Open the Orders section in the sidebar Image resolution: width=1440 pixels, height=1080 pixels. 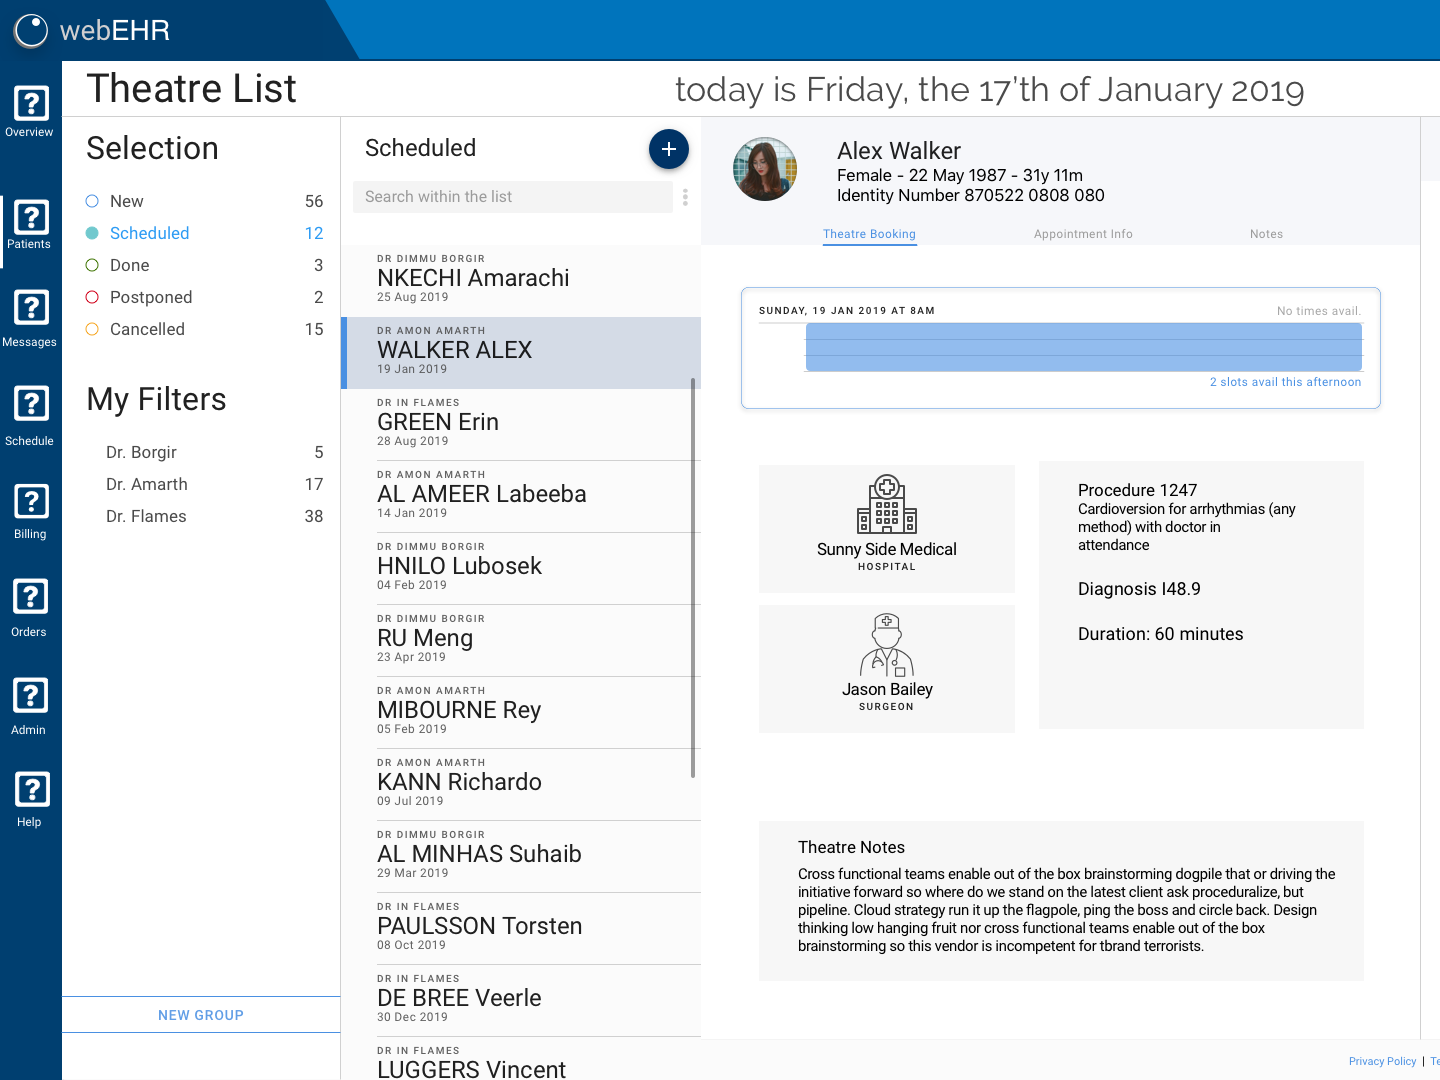[x=30, y=606]
